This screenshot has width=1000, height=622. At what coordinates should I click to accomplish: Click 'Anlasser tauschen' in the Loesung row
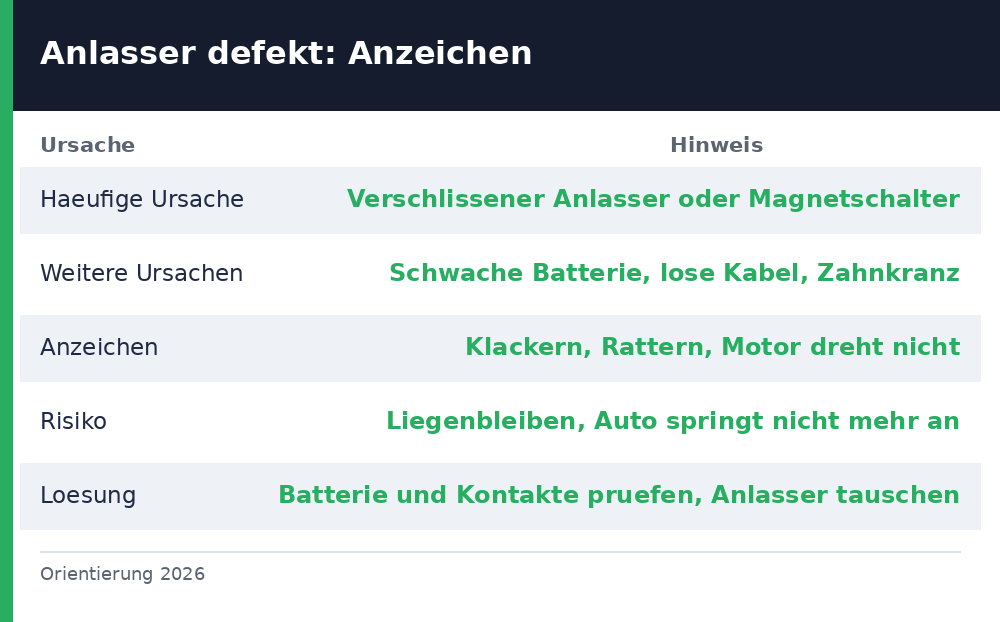(835, 495)
